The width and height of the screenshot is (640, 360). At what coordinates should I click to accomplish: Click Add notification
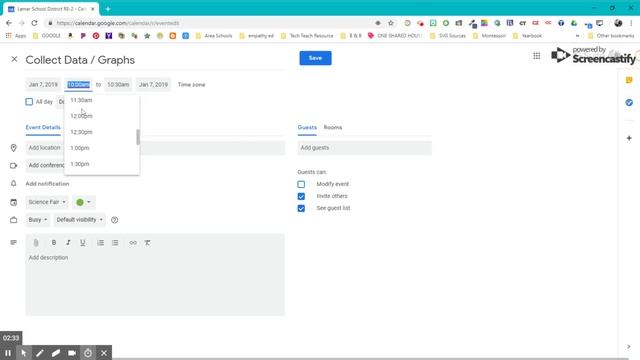click(47, 184)
